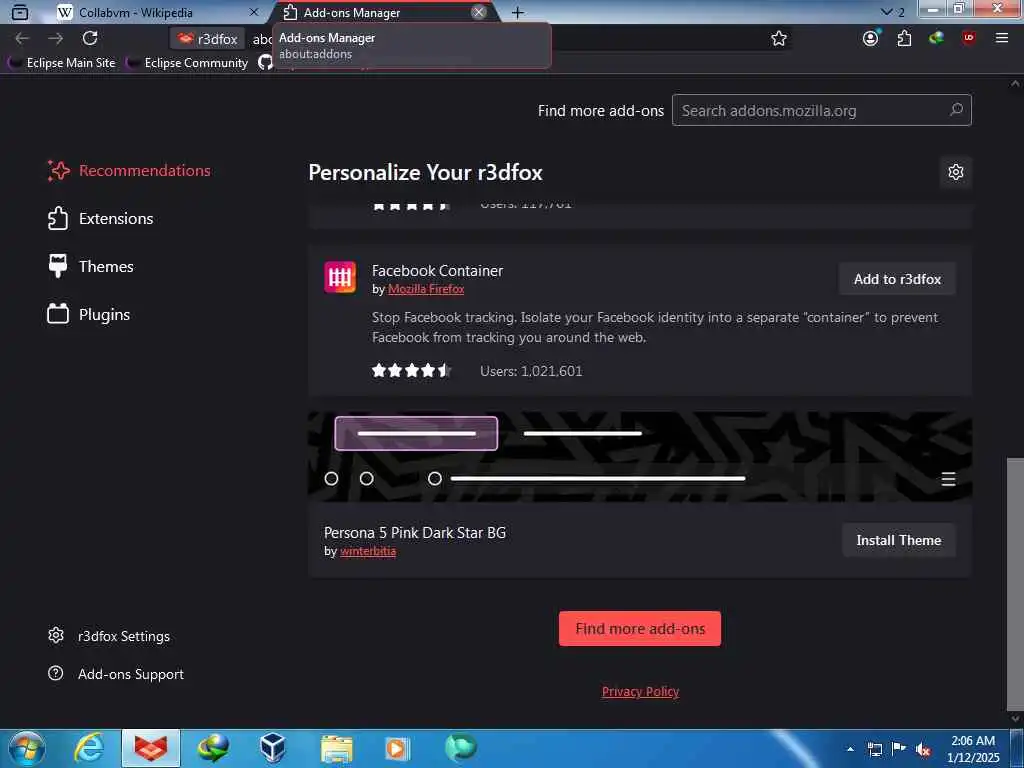This screenshot has height=768, width=1024.
Task: Launch Internet Explorer from taskbar
Action: 89,748
